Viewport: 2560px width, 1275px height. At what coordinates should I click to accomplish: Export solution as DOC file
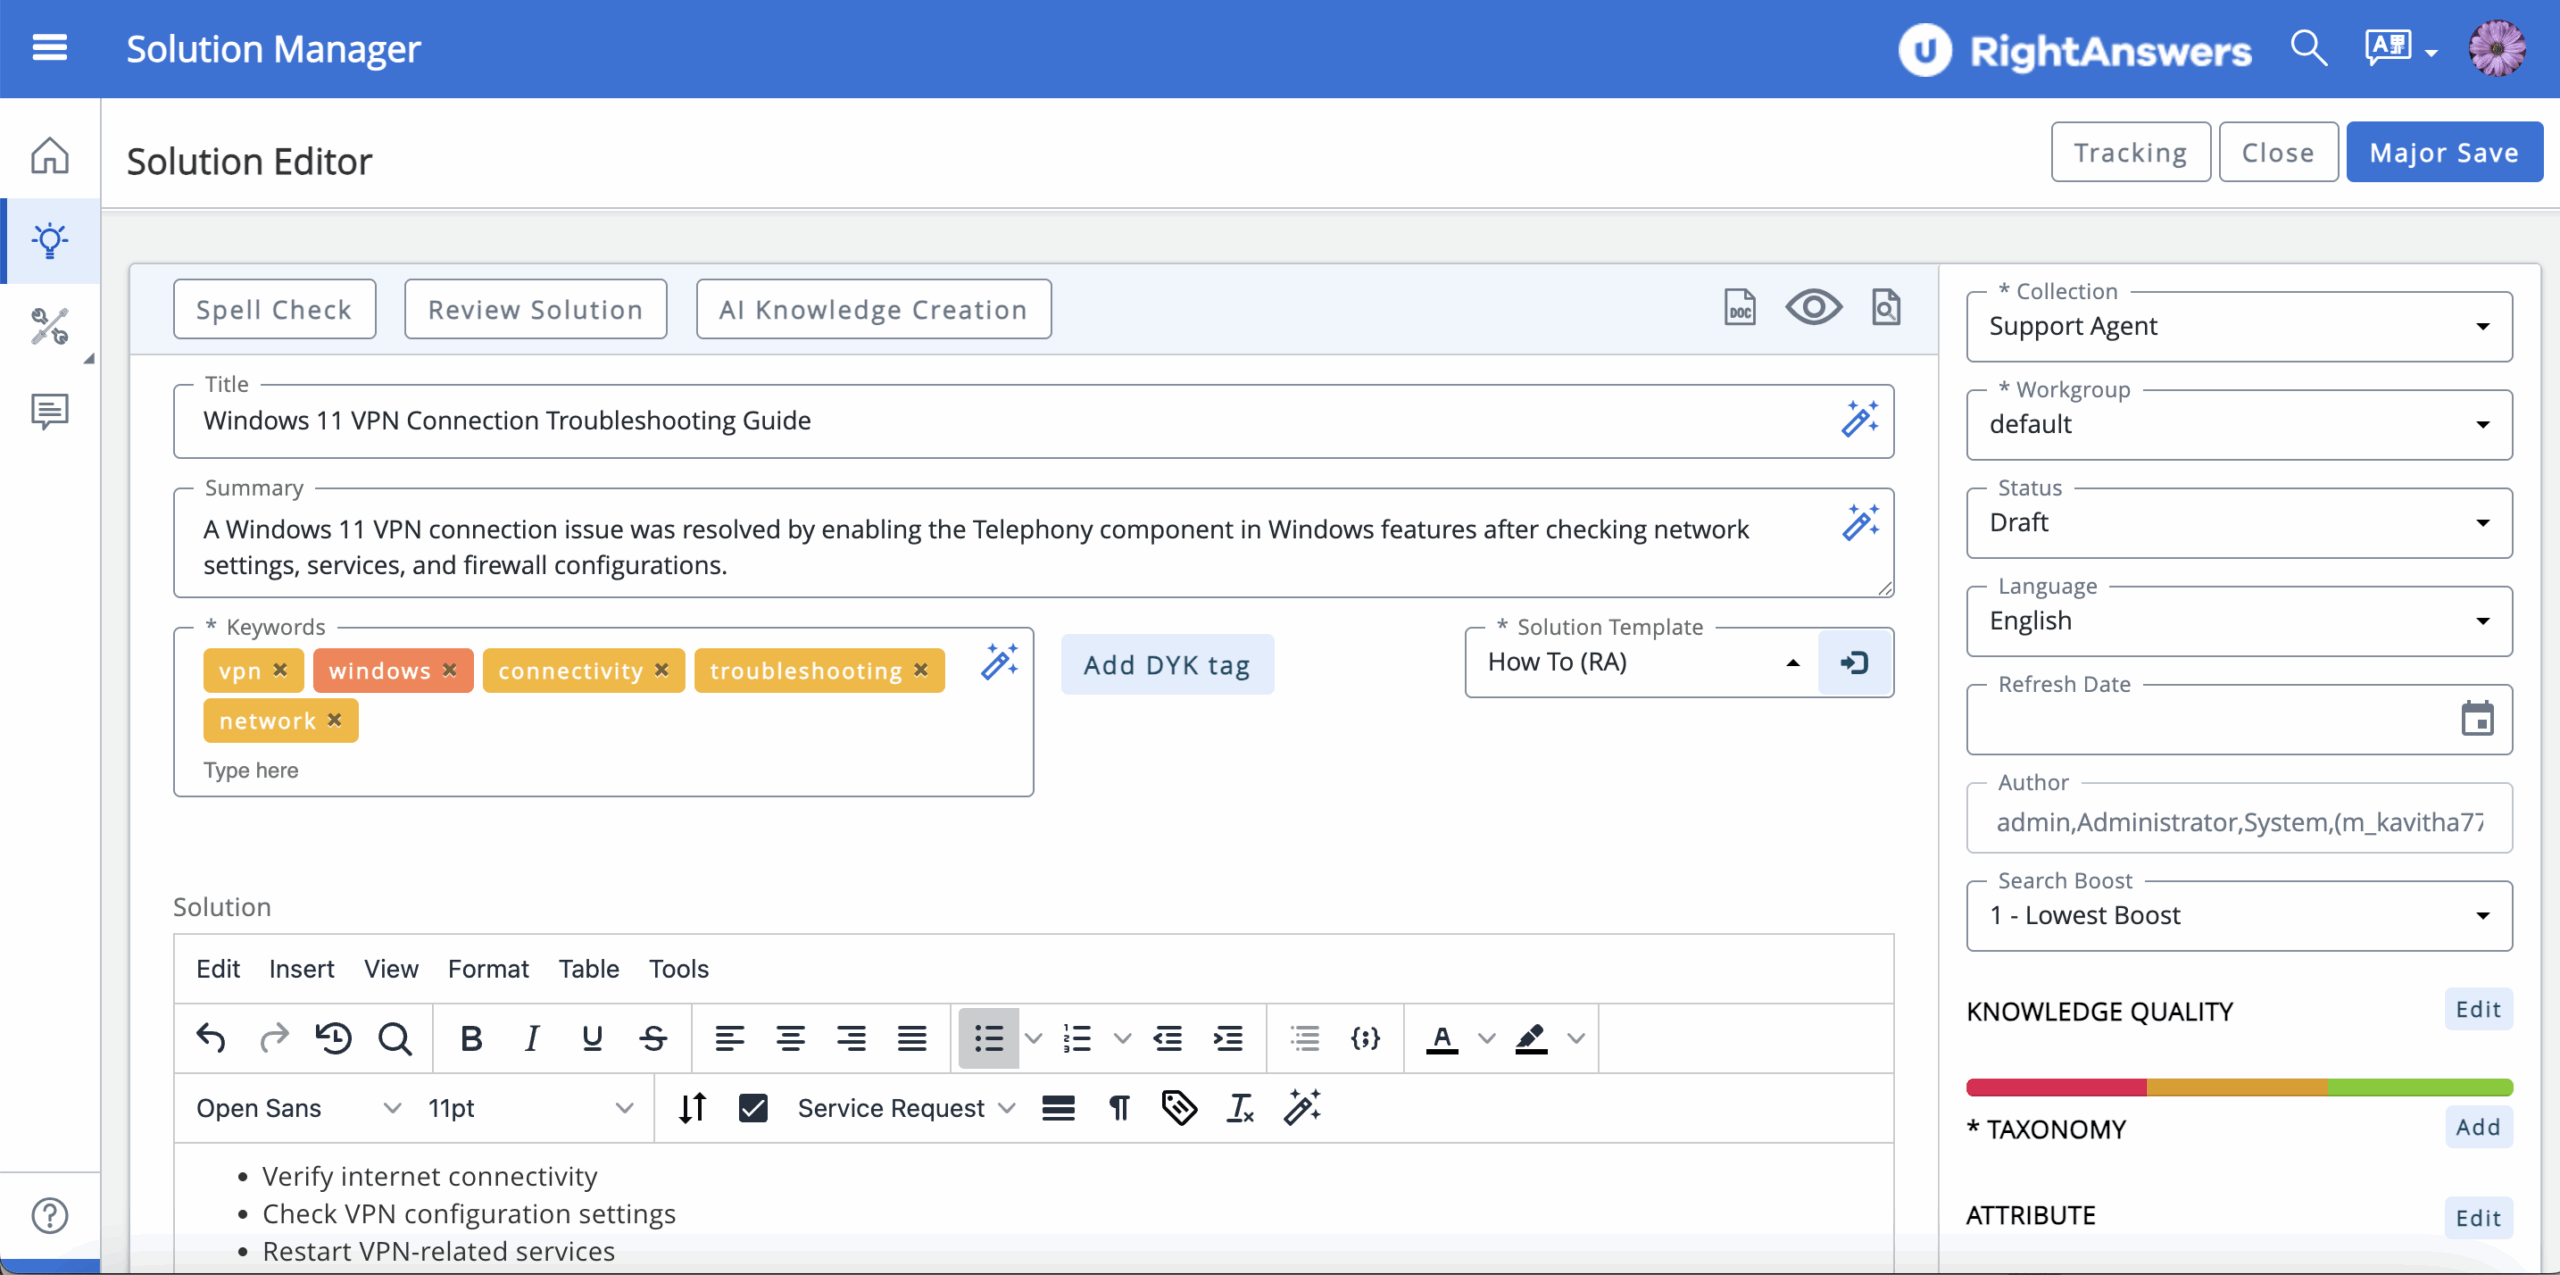1740,308
